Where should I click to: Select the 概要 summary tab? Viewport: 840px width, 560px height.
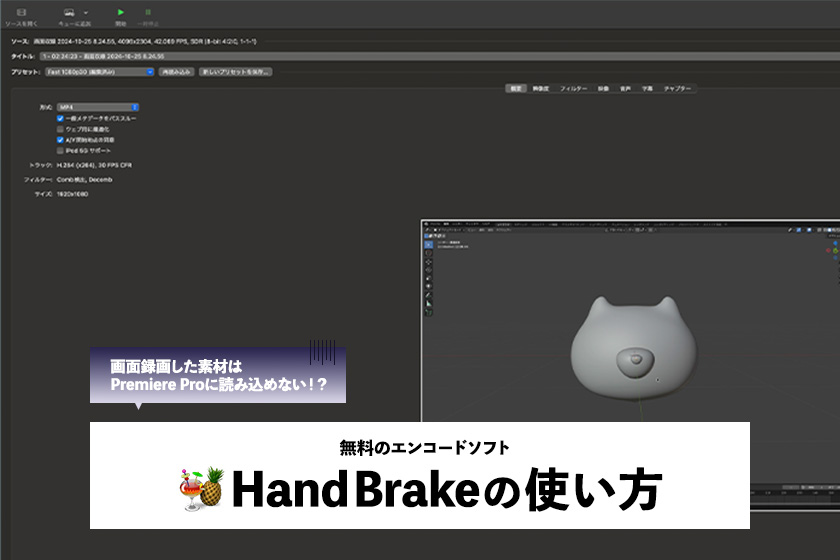pyautogui.click(x=516, y=88)
